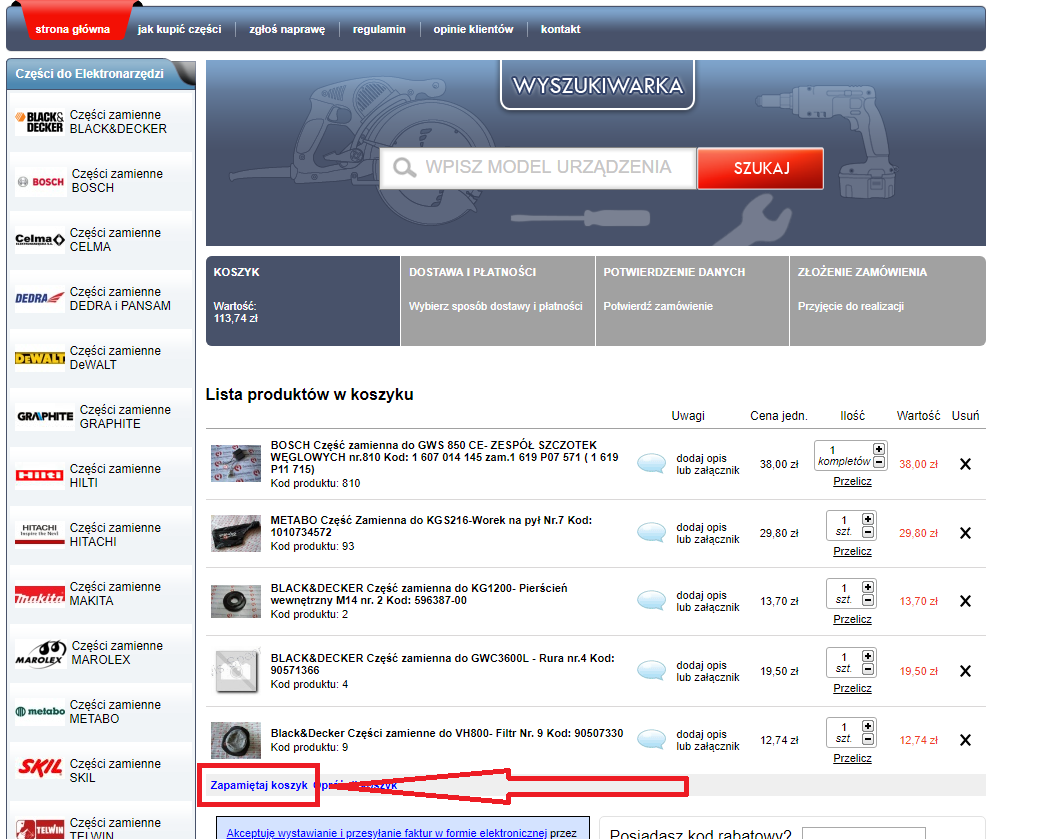Click the electronic invoices acceptance link

click(x=386, y=833)
